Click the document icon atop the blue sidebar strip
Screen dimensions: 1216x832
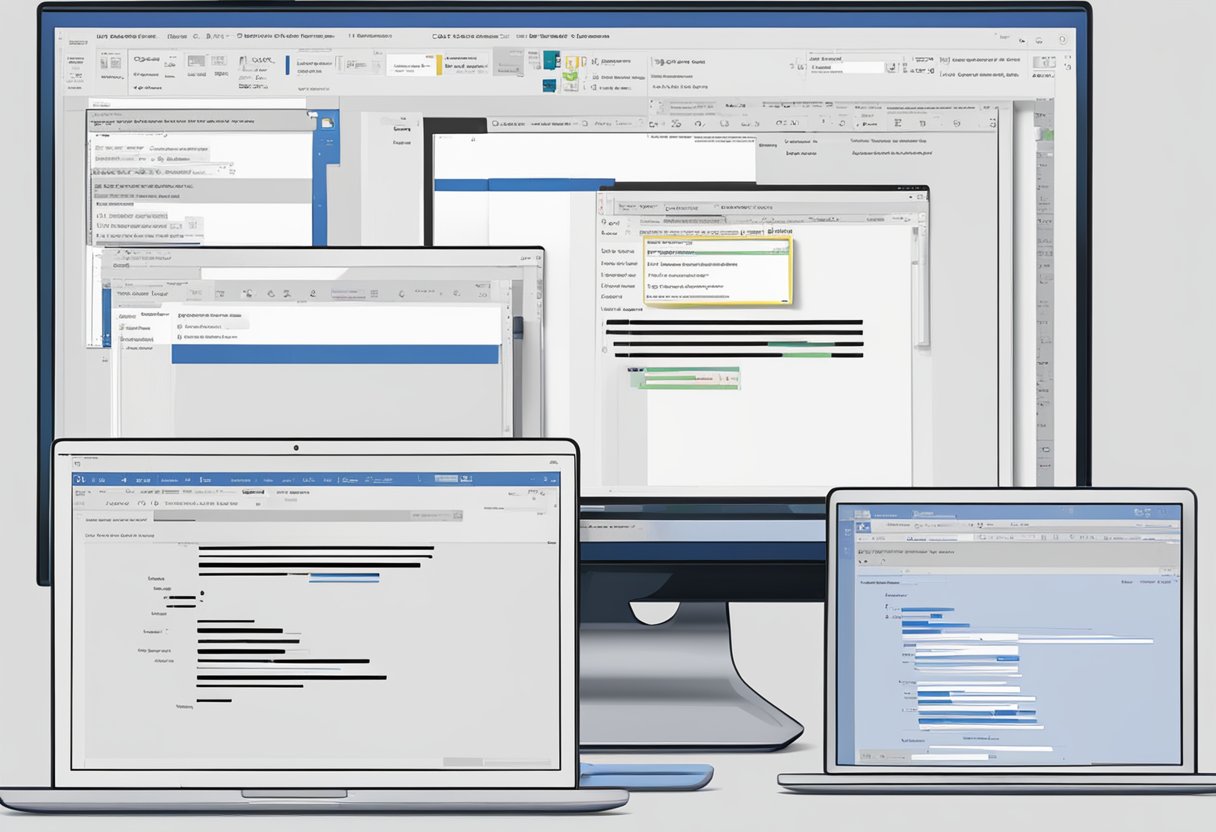325,121
